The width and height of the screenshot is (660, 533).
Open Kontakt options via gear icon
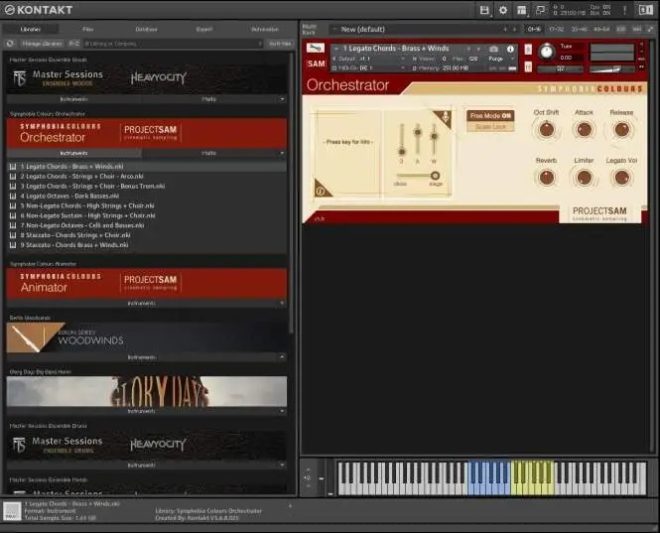click(x=503, y=10)
